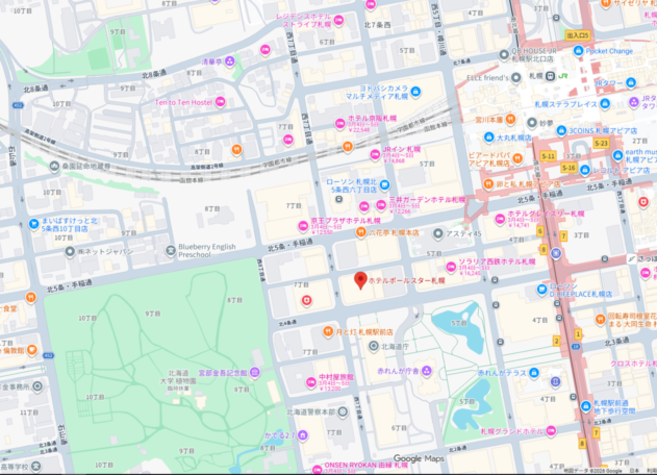The height and width of the screenshot is (475, 657).
Task: Open the 赤れんがテラス shopping marker
Action: 533,372
